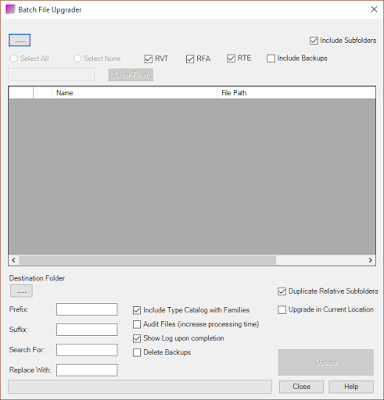This screenshot has width=384, height=400.
Task: Uncheck the RVT file type checkbox
Action: click(148, 59)
